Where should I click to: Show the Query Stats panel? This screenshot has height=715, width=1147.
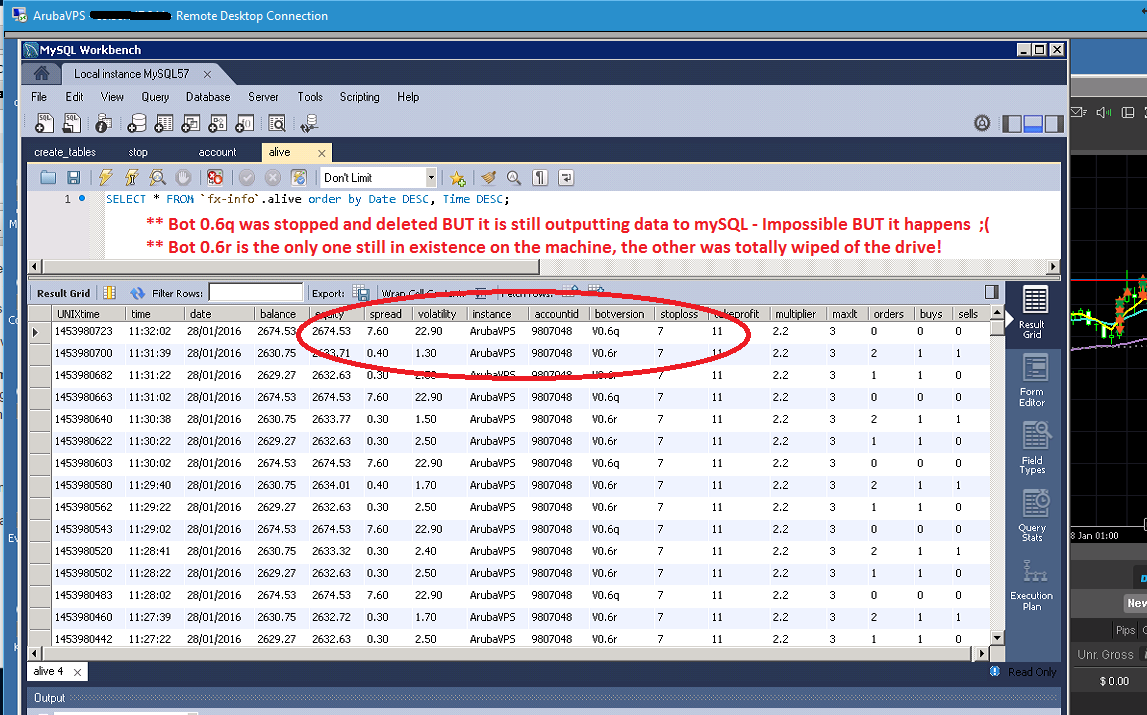coord(1032,515)
